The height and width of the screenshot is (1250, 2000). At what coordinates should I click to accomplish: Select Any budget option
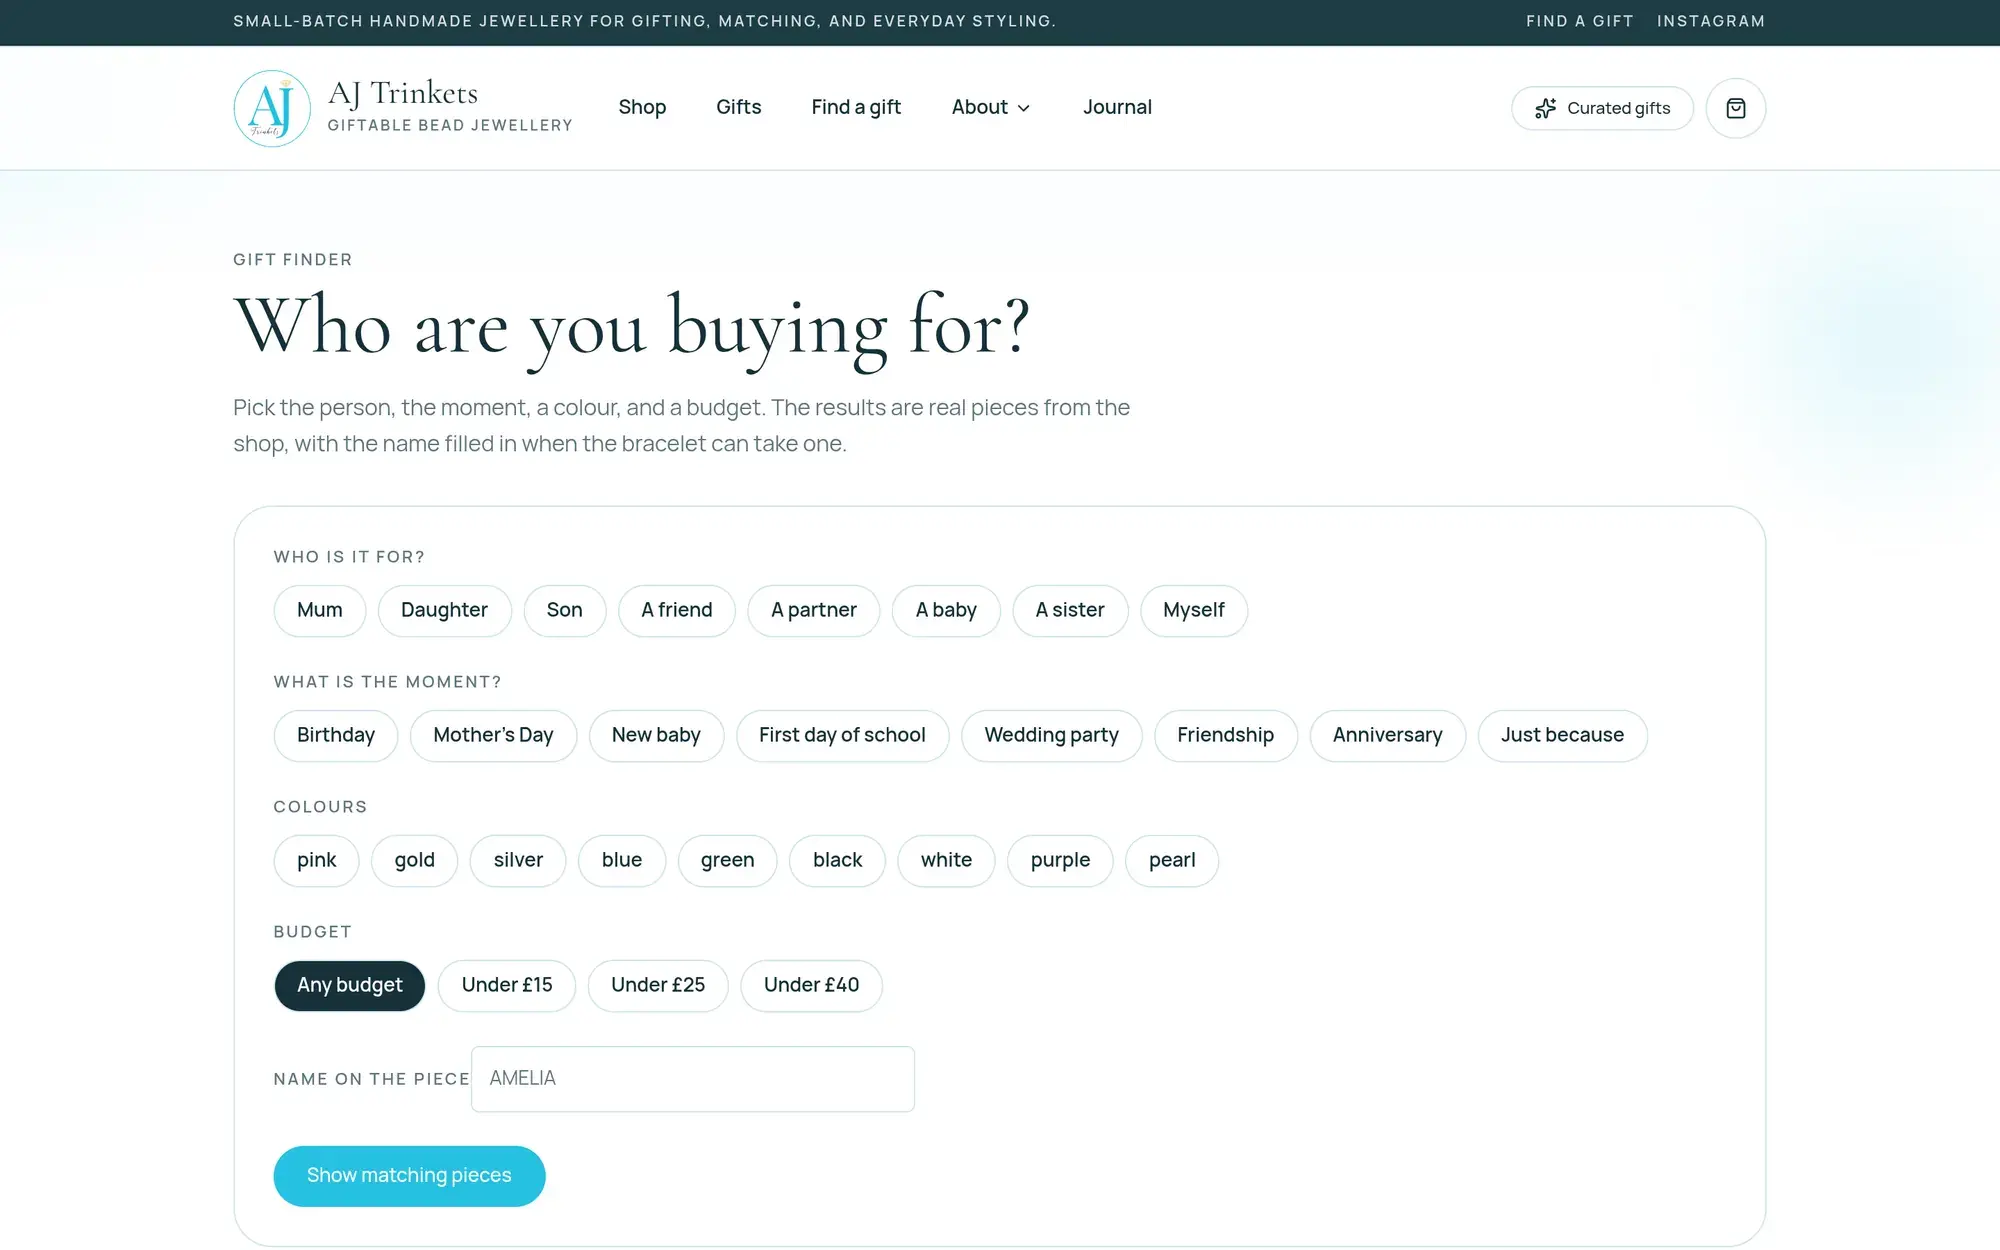coord(350,985)
